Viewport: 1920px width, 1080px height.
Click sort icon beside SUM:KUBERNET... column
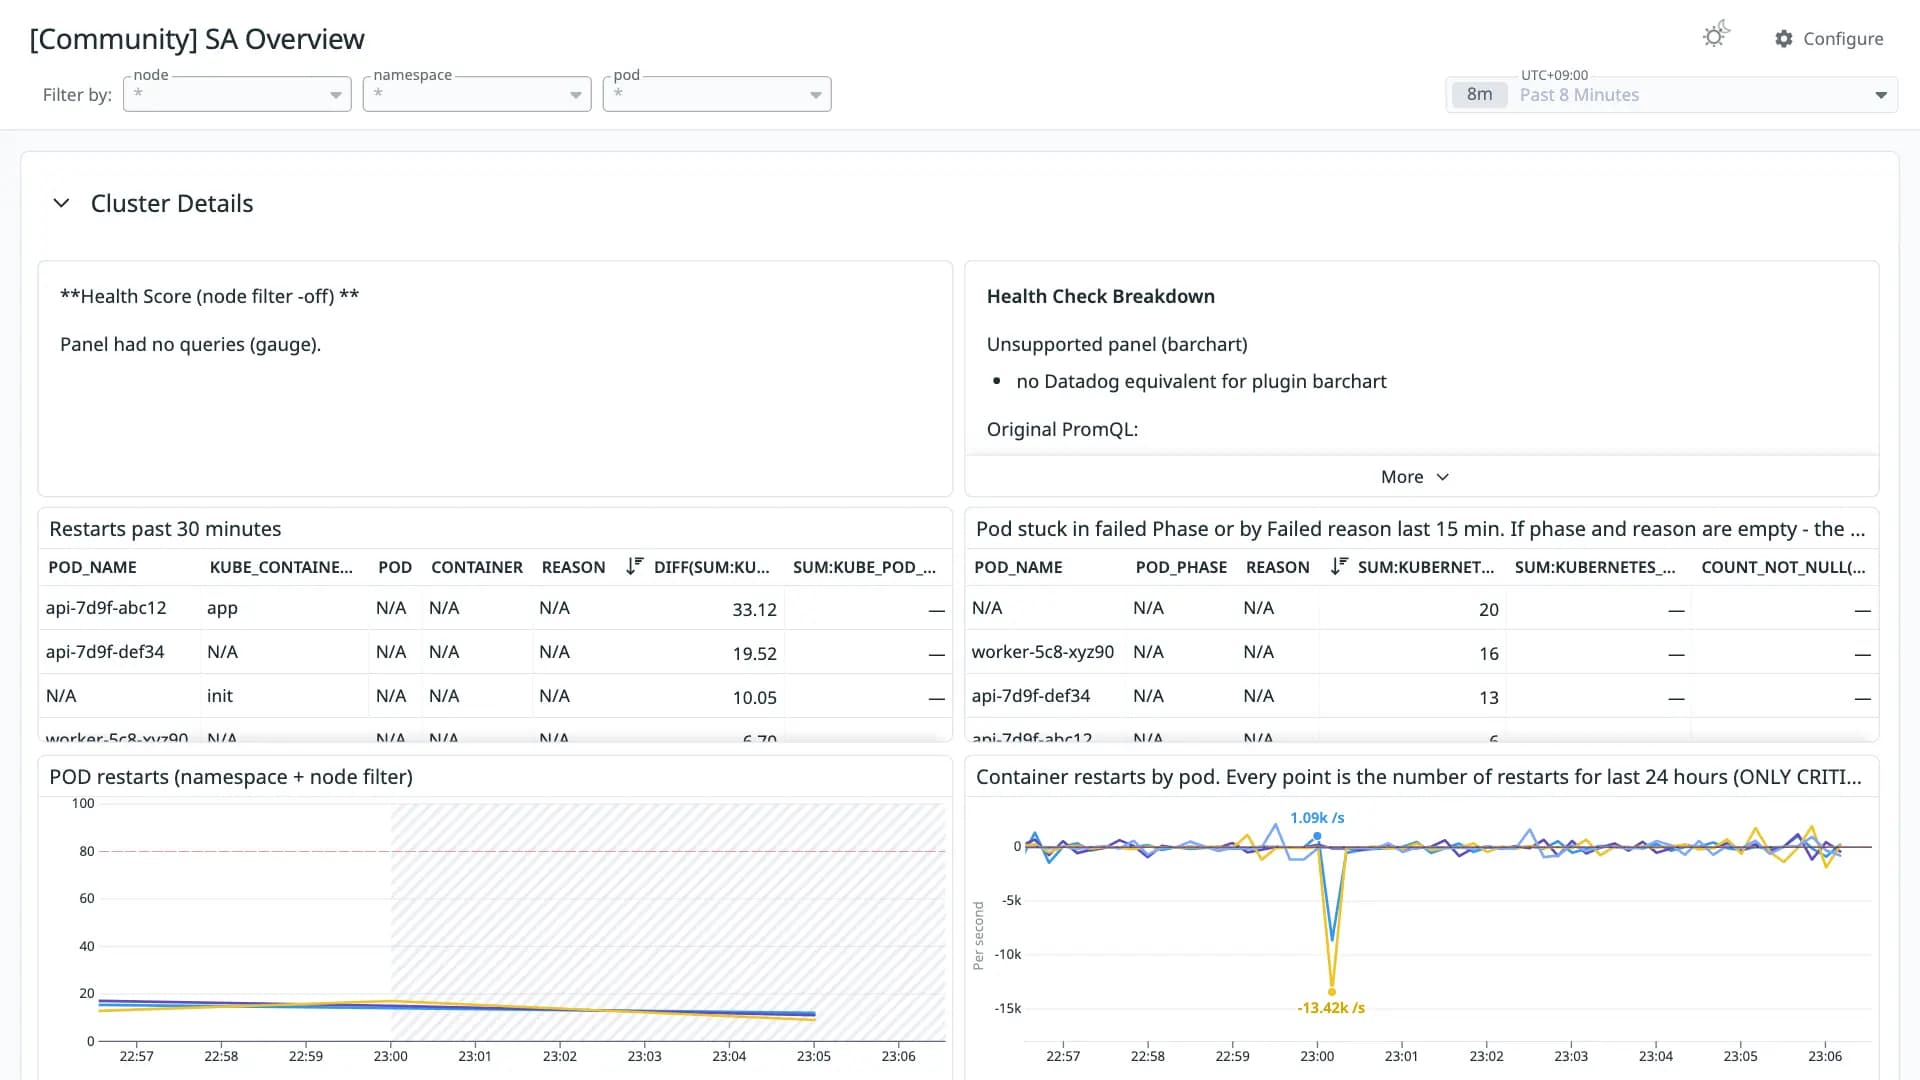click(x=1338, y=566)
